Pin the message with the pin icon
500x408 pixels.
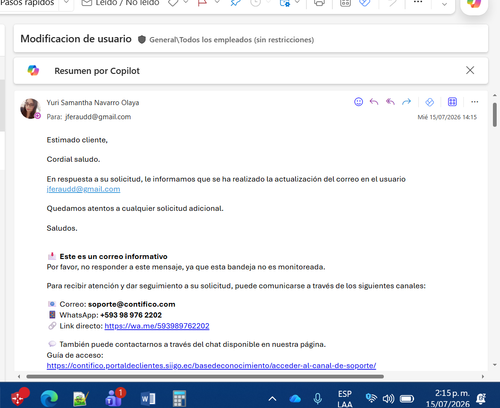click(x=236, y=3)
